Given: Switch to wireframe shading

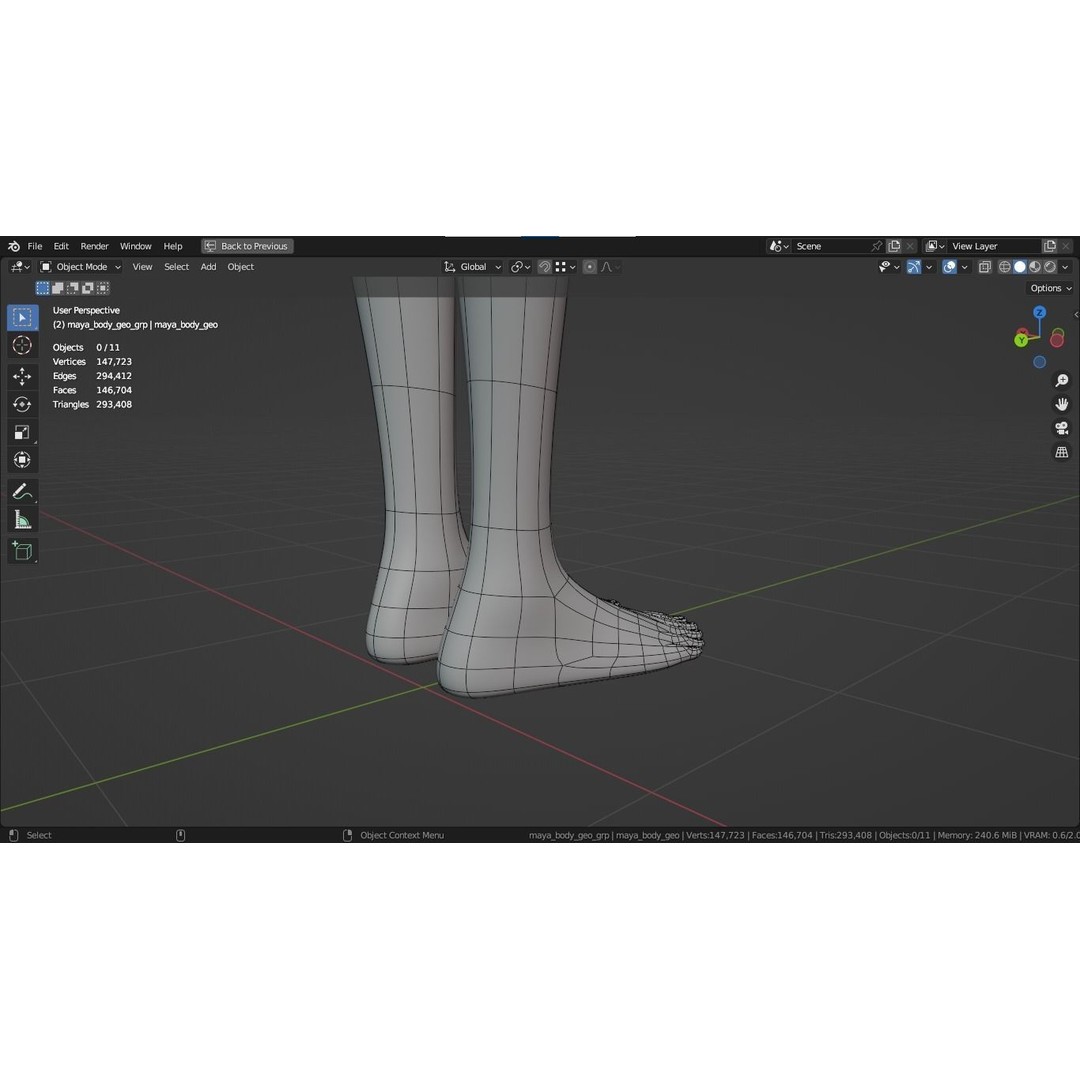Looking at the screenshot, I should (1005, 267).
